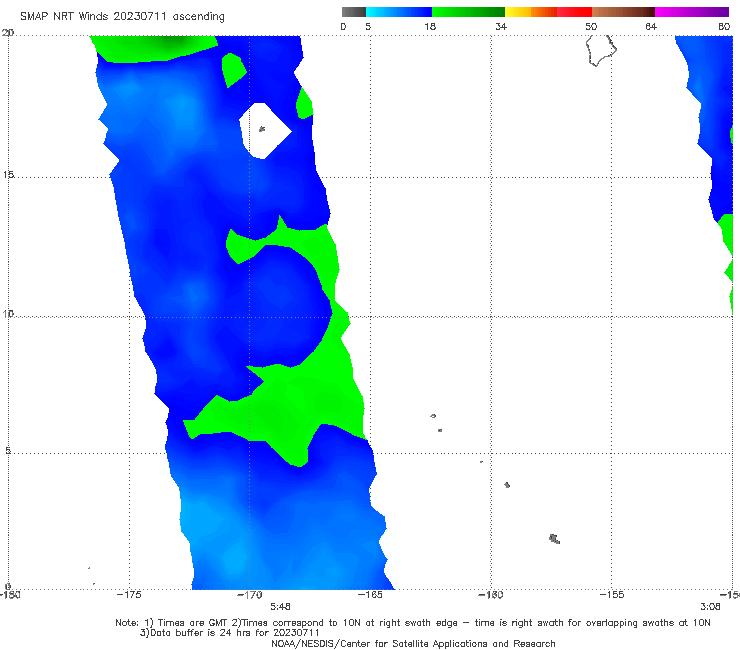Click the color bar label '50'
Screen dimensions: 740x650
pos(591,26)
